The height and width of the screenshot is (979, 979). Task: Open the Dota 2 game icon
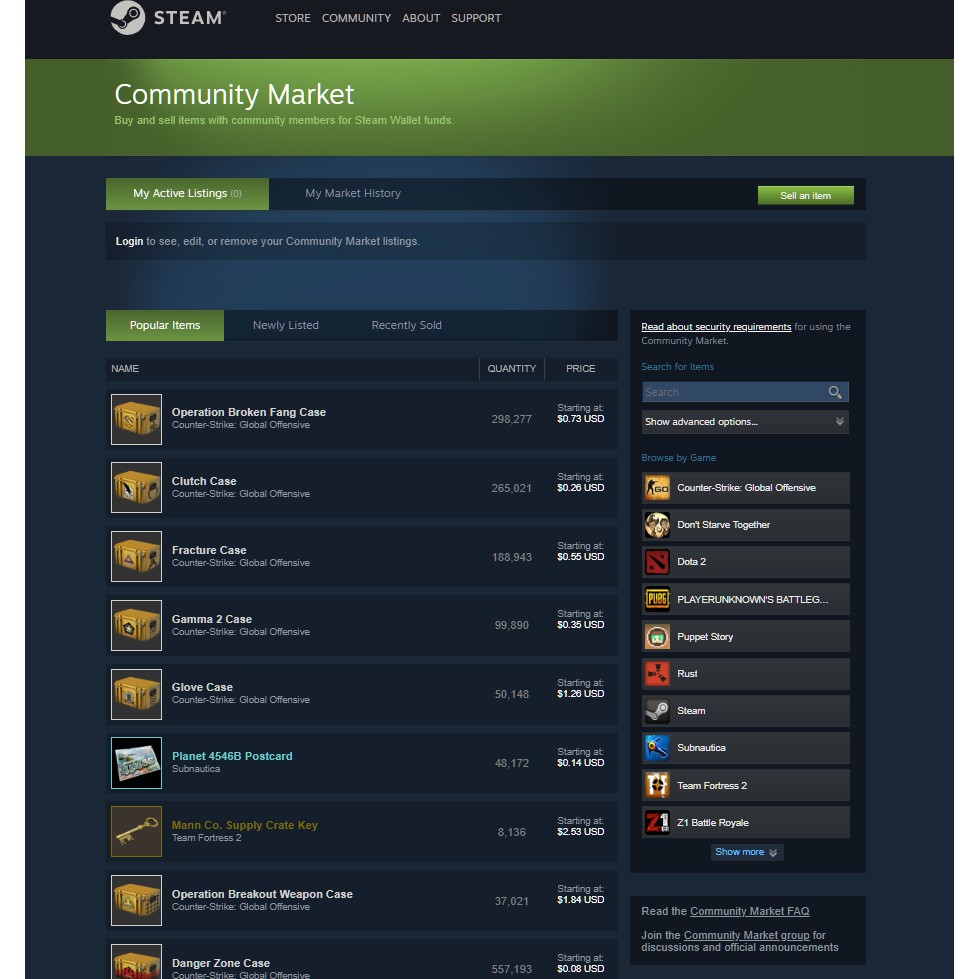point(657,562)
